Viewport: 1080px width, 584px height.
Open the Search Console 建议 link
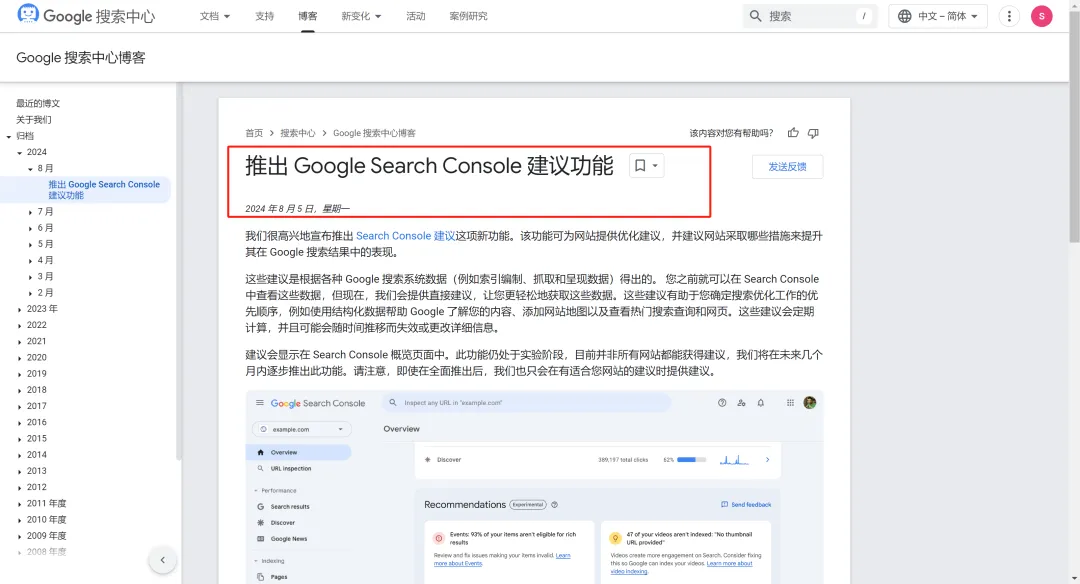pos(405,236)
